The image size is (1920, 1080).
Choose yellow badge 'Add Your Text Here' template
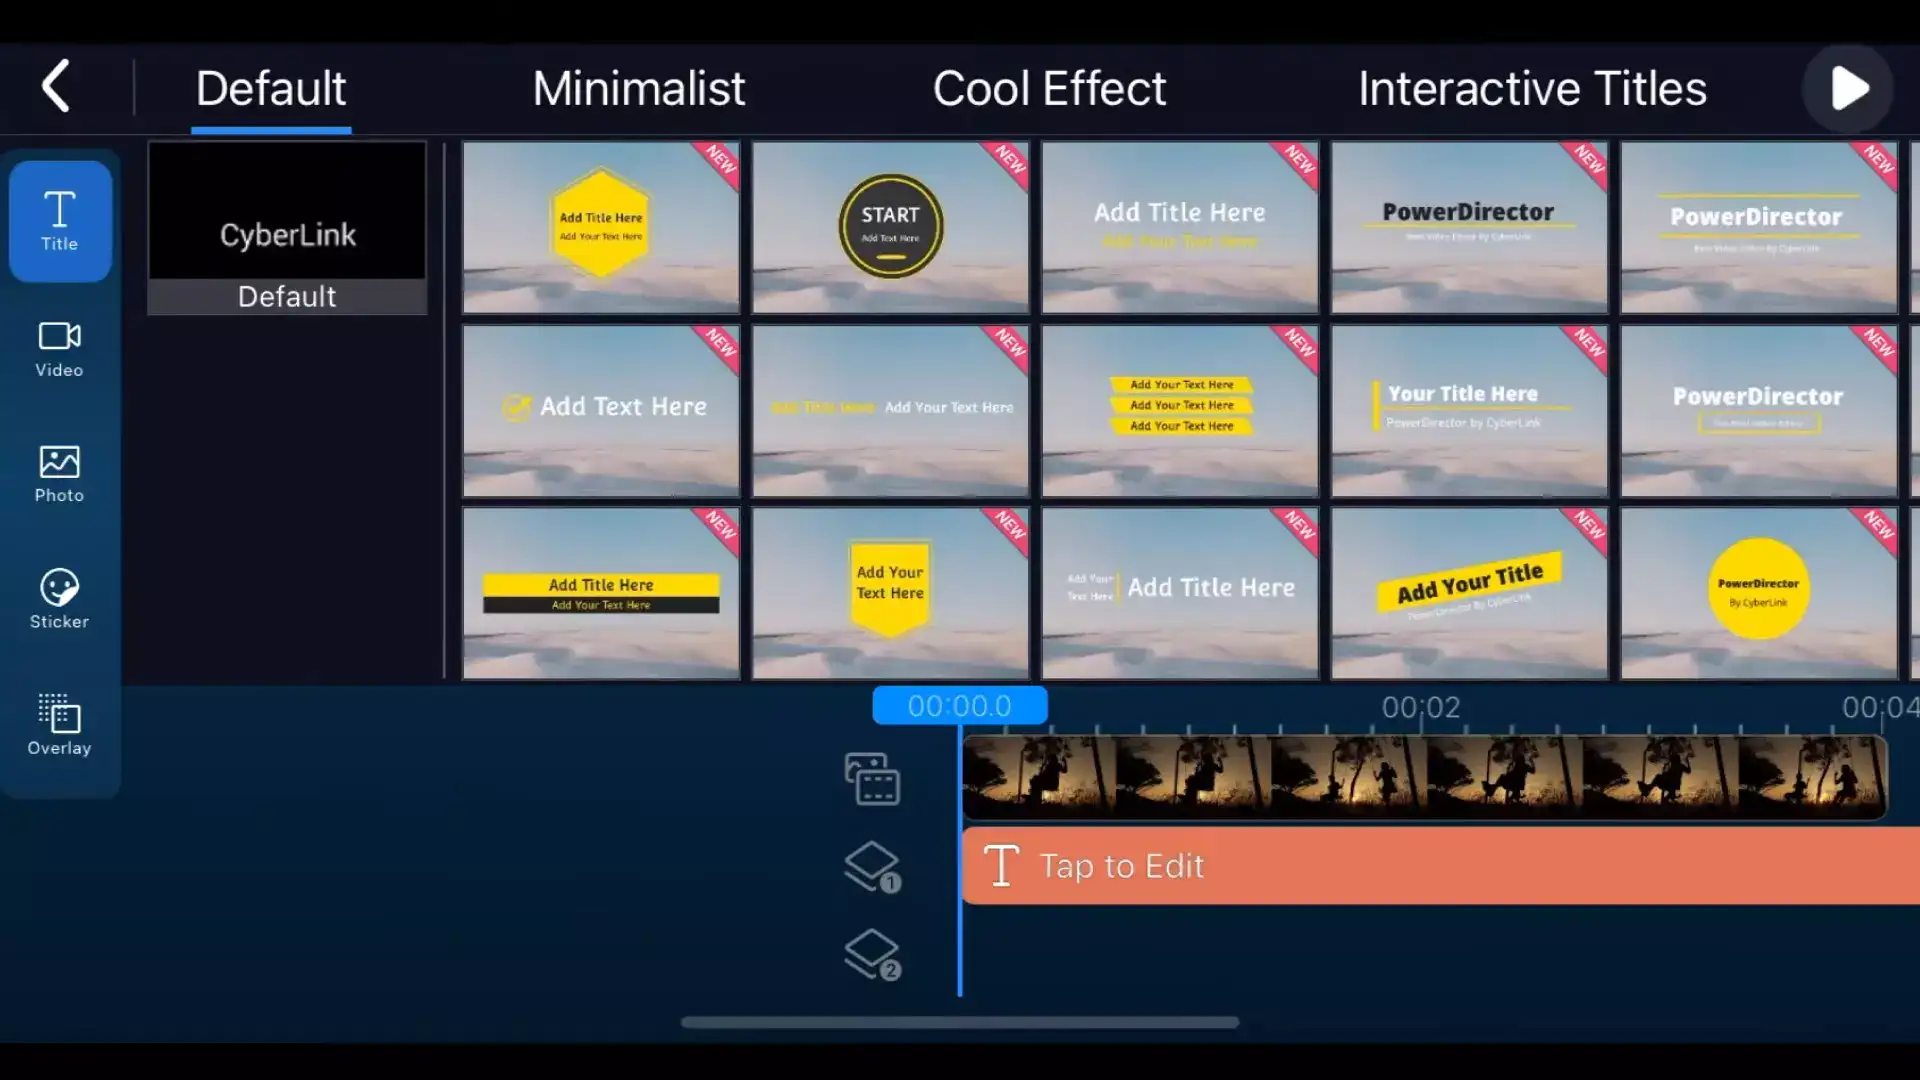[x=890, y=593]
